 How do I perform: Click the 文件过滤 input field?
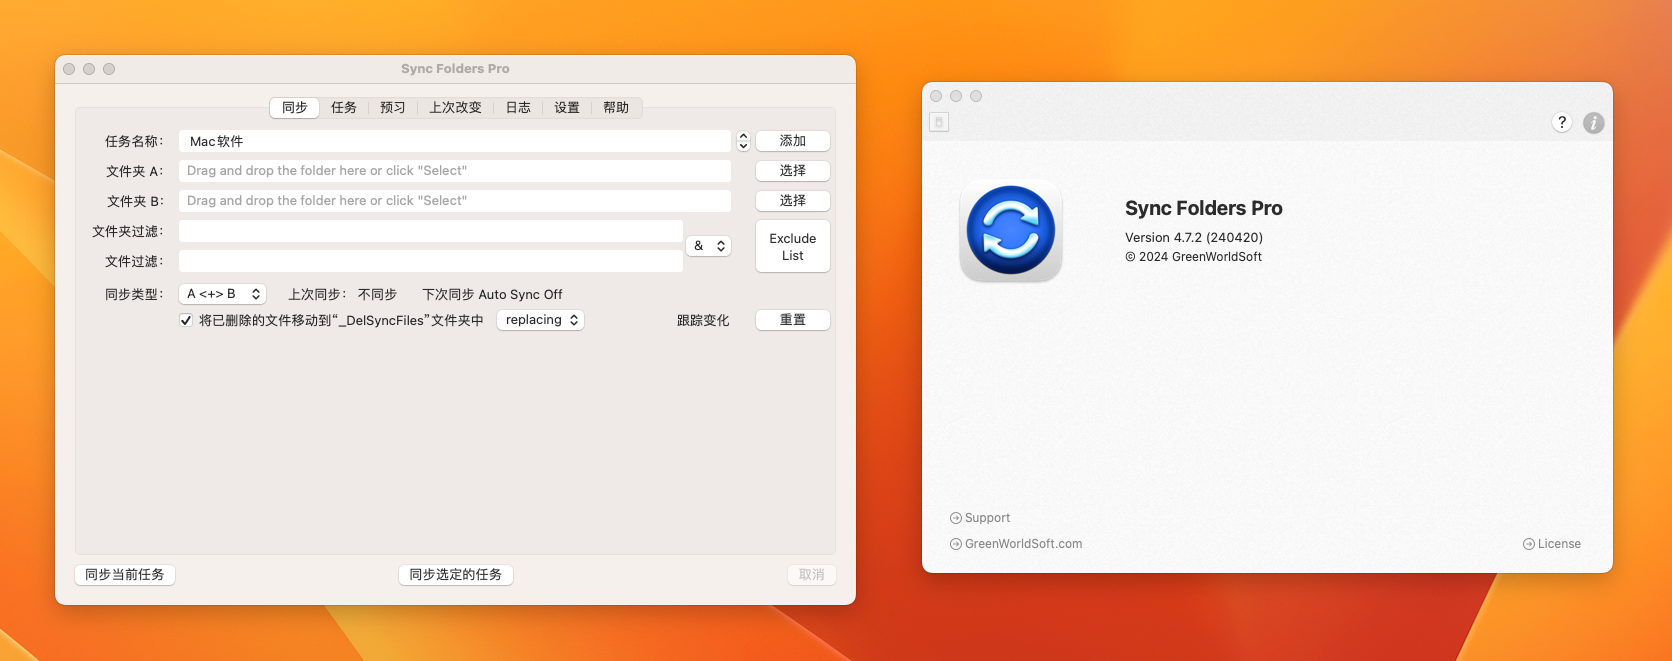[431, 261]
